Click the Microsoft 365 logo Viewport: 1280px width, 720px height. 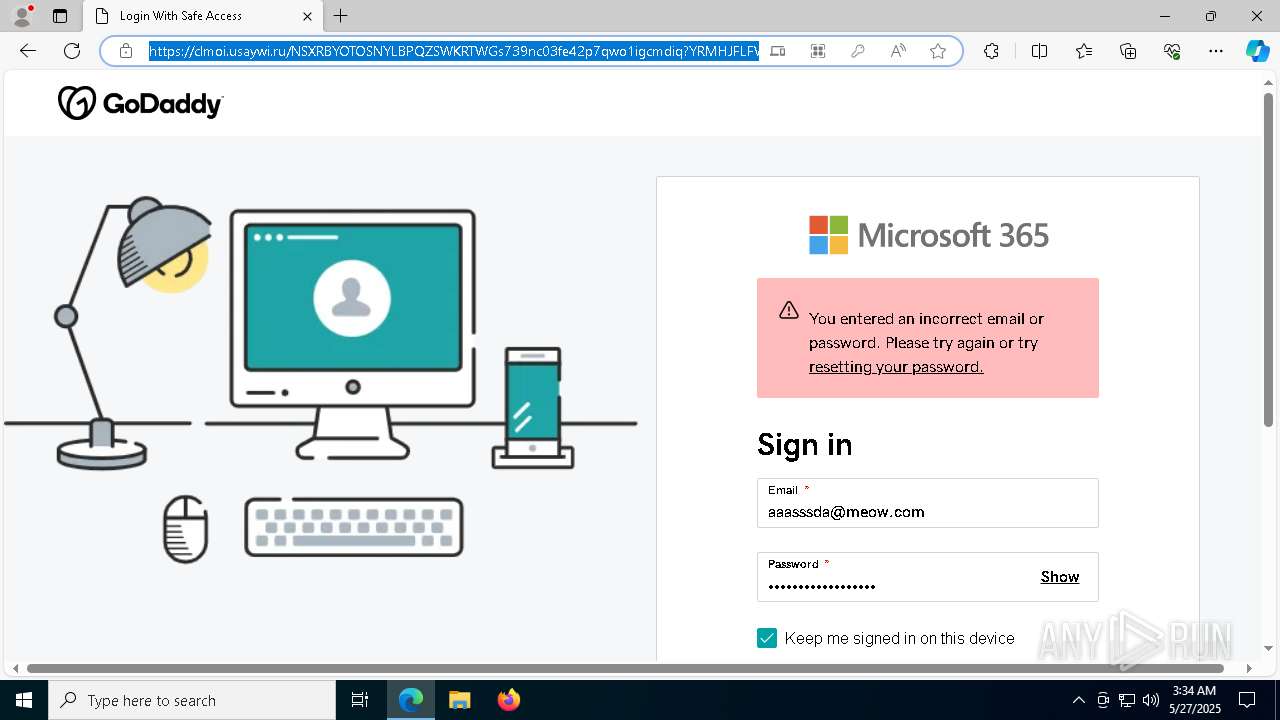tap(928, 235)
